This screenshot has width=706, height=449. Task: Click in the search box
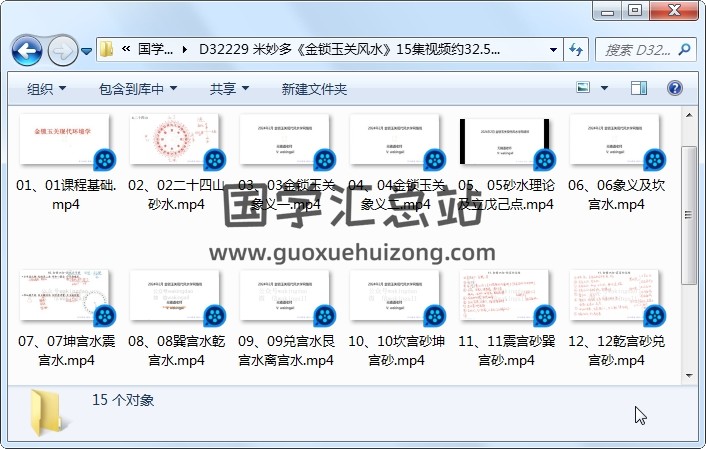point(640,50)
